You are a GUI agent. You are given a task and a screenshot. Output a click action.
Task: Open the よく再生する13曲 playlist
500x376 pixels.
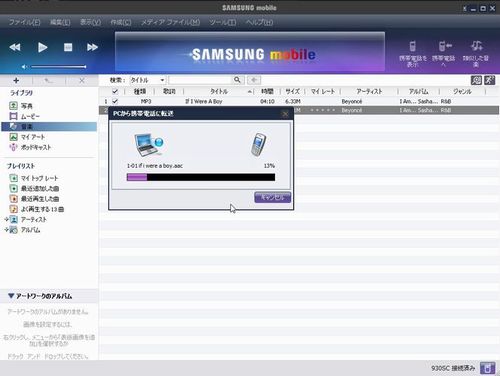coord(42,209)
